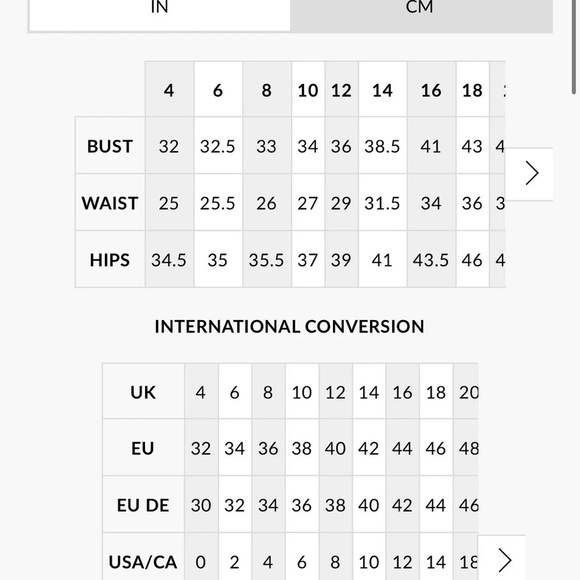Click the BUST row label
Viewport: 580px width, 580px height.
[x=110, y=145]
